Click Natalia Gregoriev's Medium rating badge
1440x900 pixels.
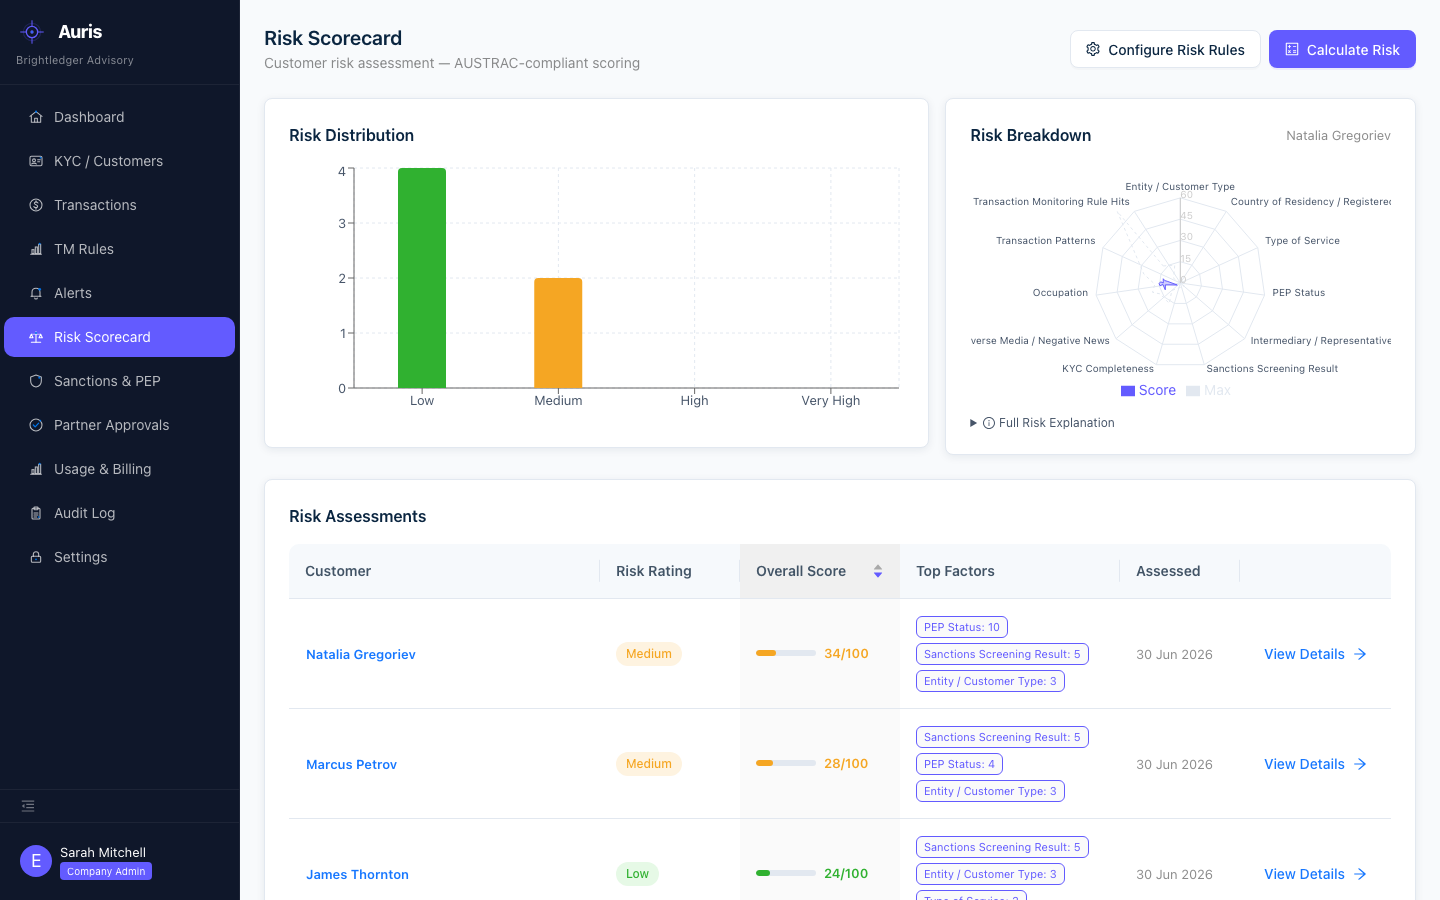649,654
